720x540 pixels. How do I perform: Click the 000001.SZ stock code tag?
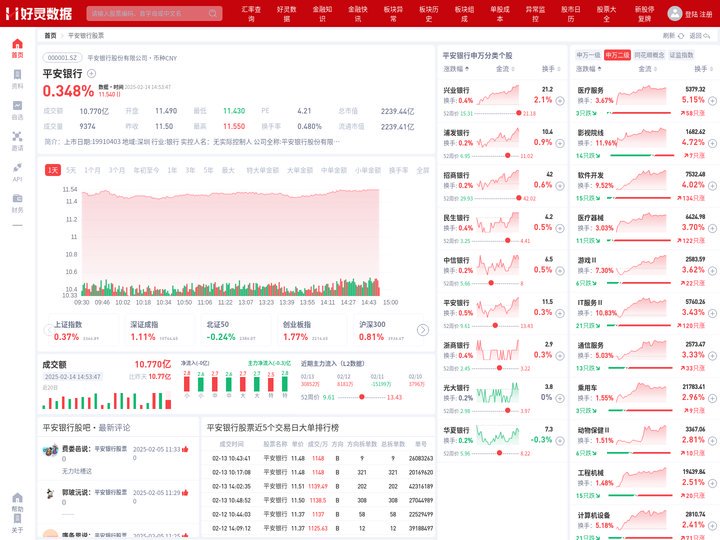point(62,58)
